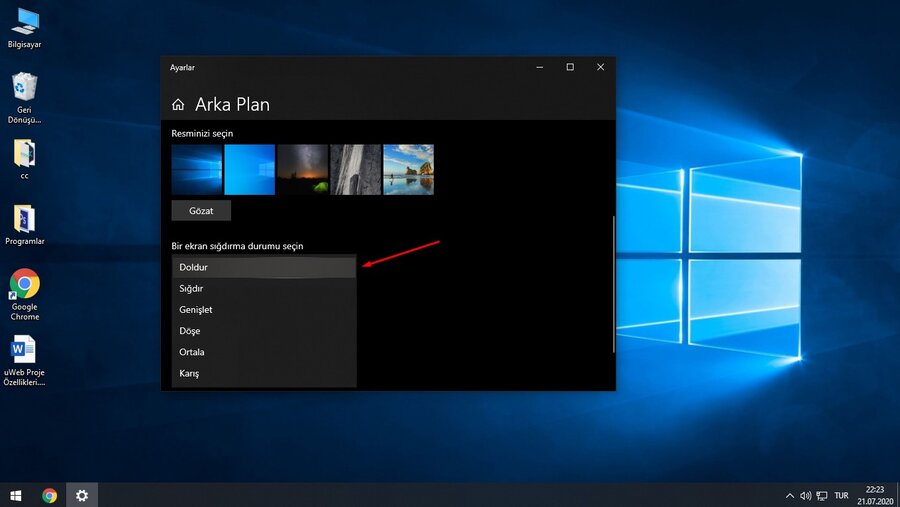Viewport: 900px width, 507px height.
Task: Select the dark Windows logo wallpaper thumbnail
Action: [196, 169]
